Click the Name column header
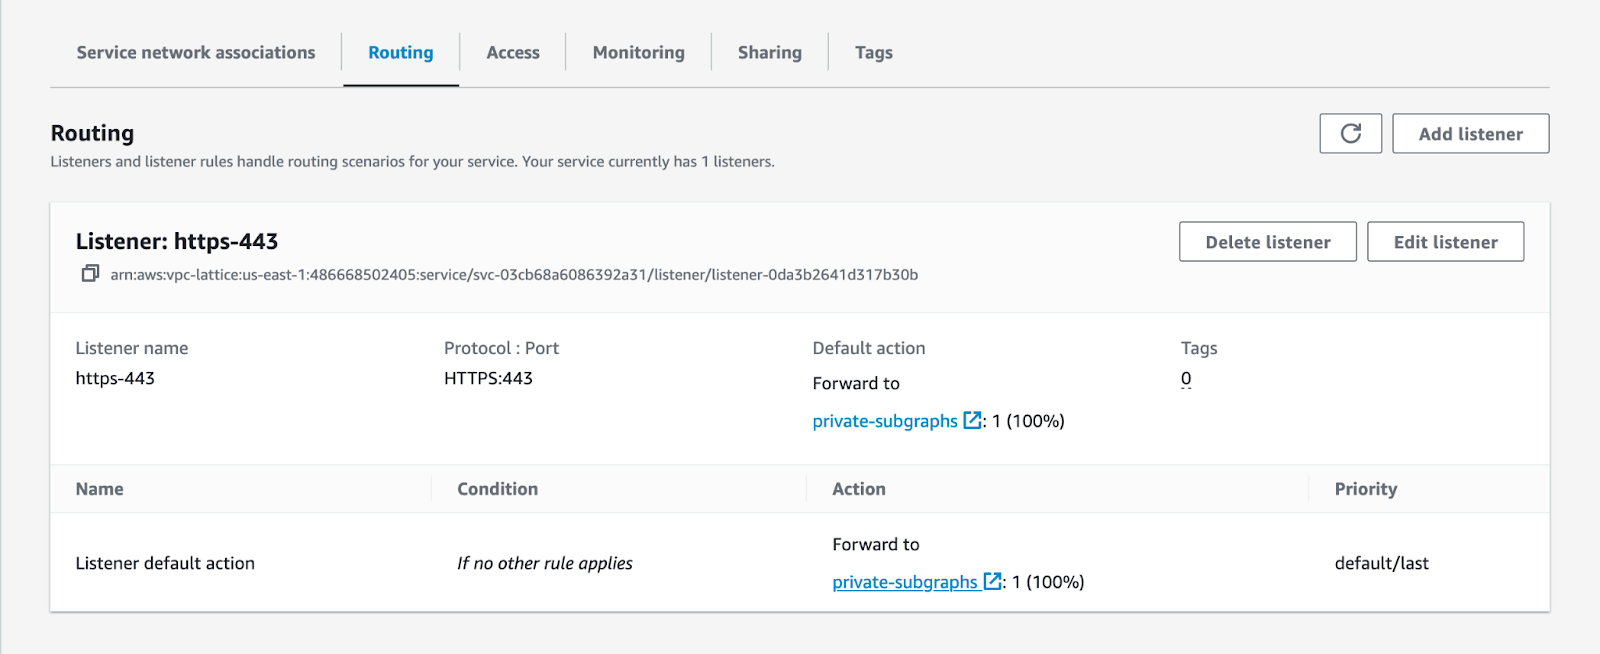1600x654 pixels. [x=100, y=489]
